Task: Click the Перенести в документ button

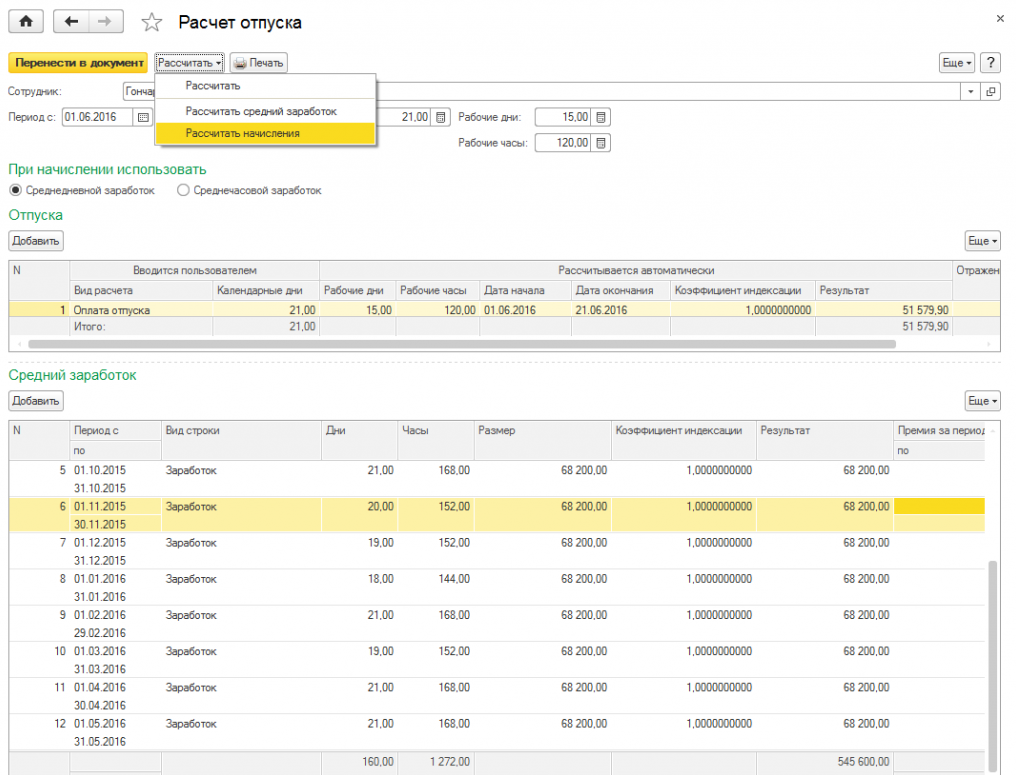Action: [78, 63]
